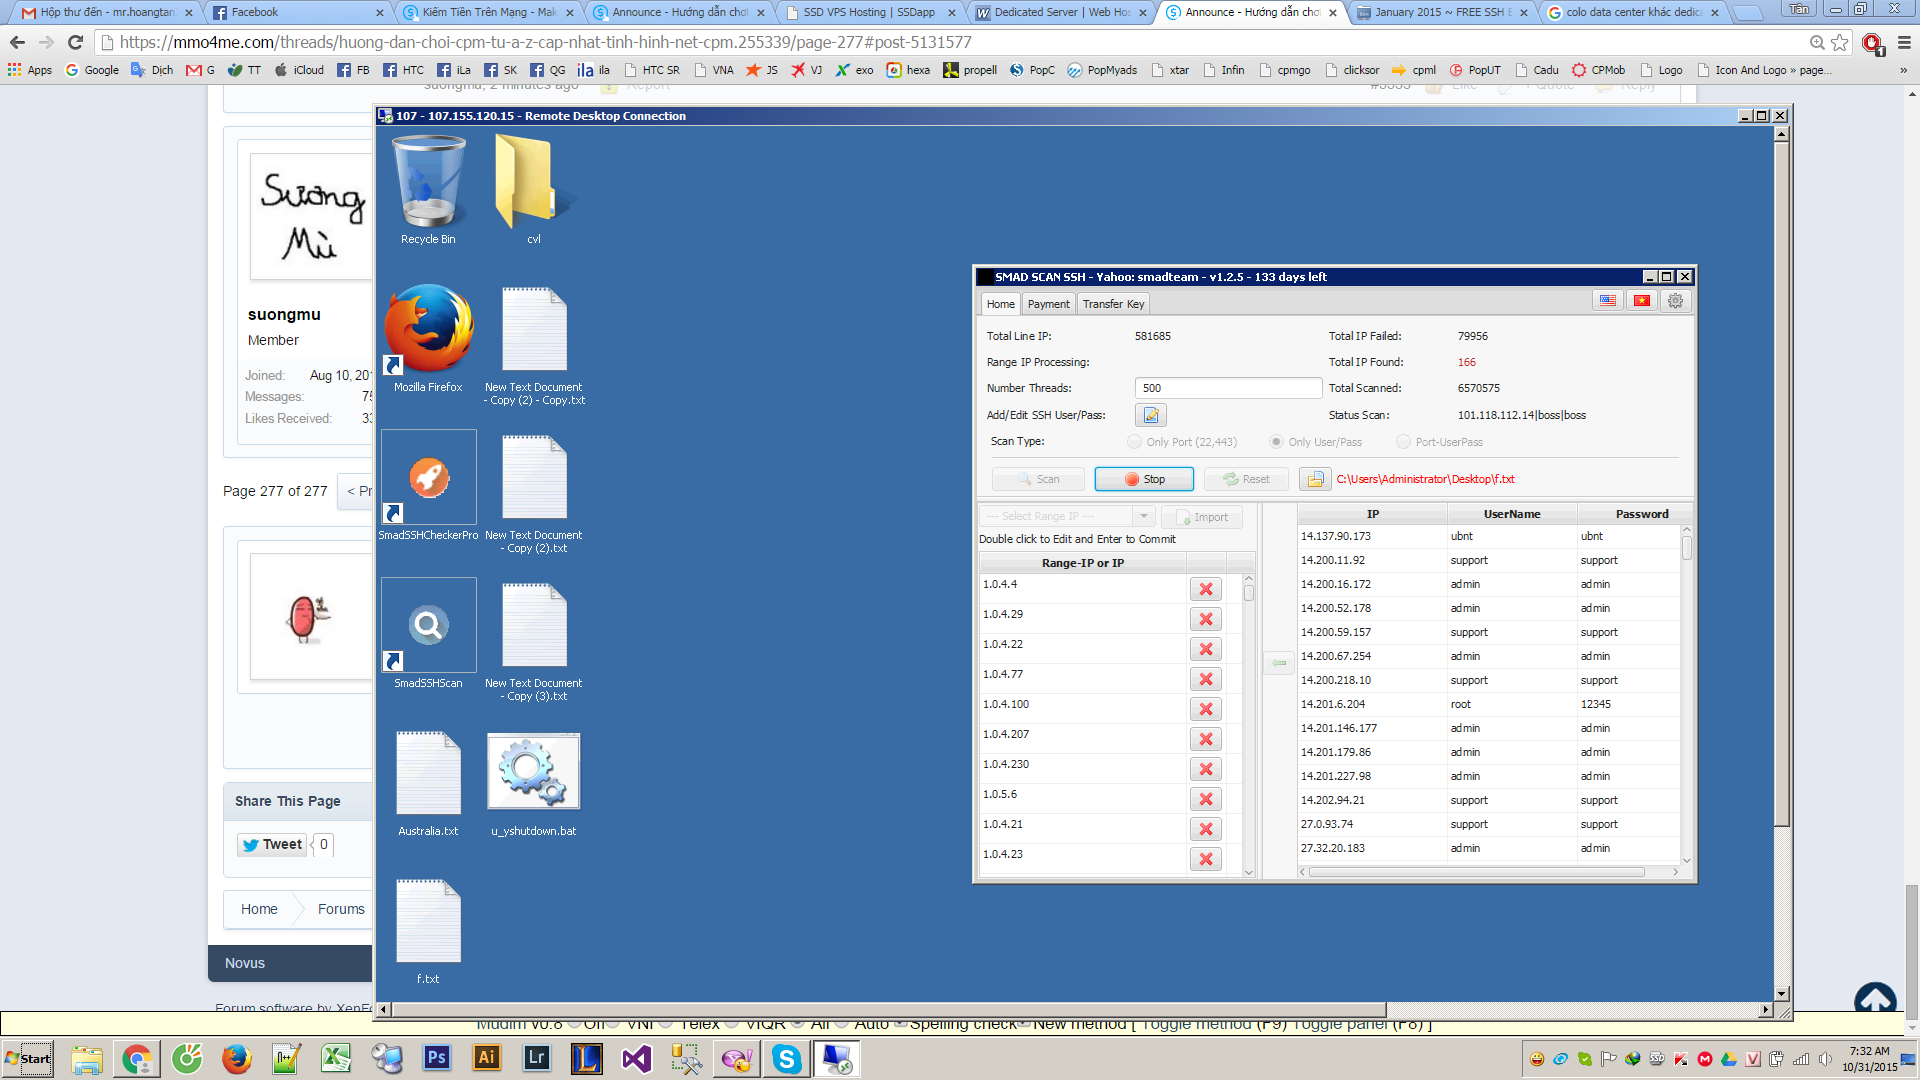Open the Skype icon in taskbar

pyautogui.click(x=786, y=1059)
